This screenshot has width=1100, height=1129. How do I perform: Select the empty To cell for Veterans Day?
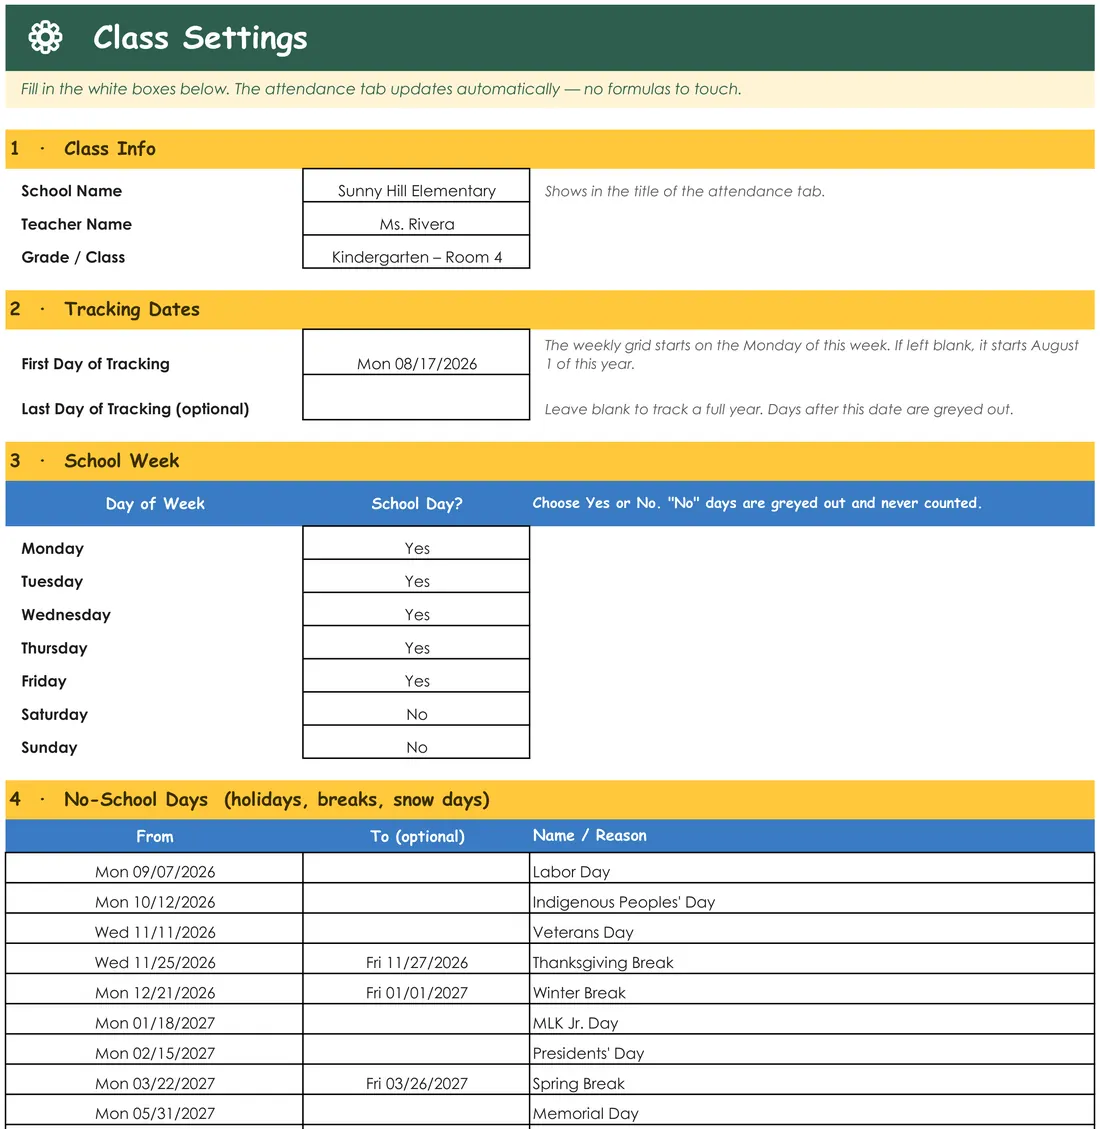pyautogui.click(x=416, y=929)
